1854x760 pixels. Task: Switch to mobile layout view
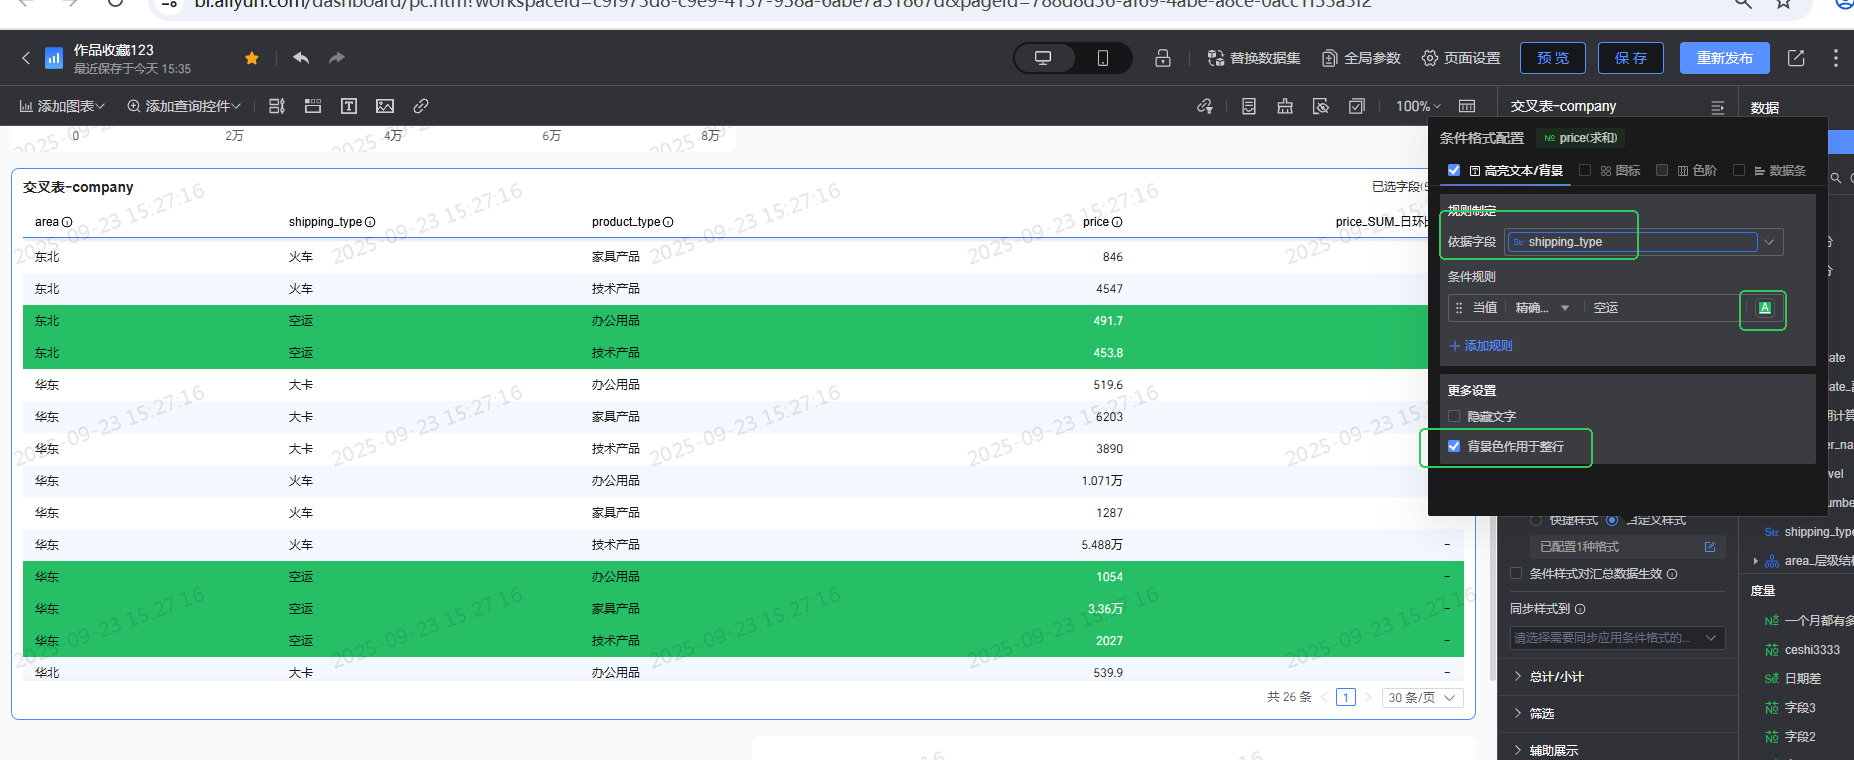point(1102,58)
